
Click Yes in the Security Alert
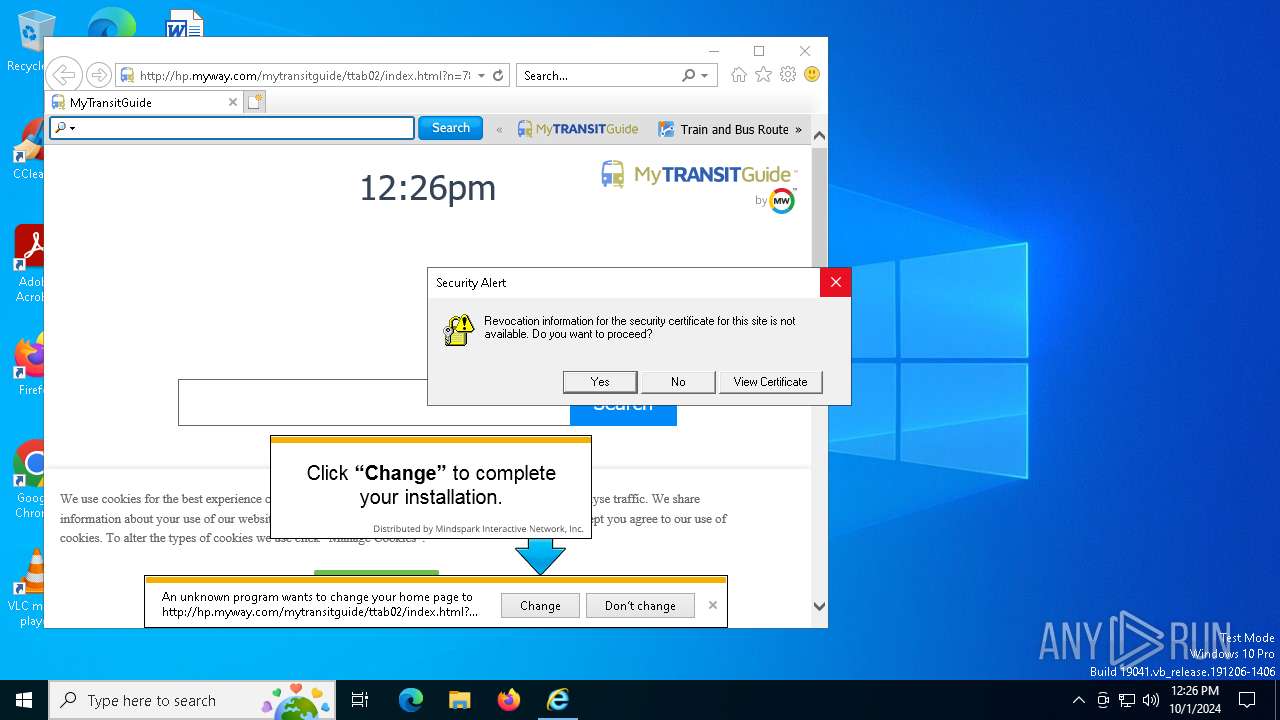pos(600,382)
